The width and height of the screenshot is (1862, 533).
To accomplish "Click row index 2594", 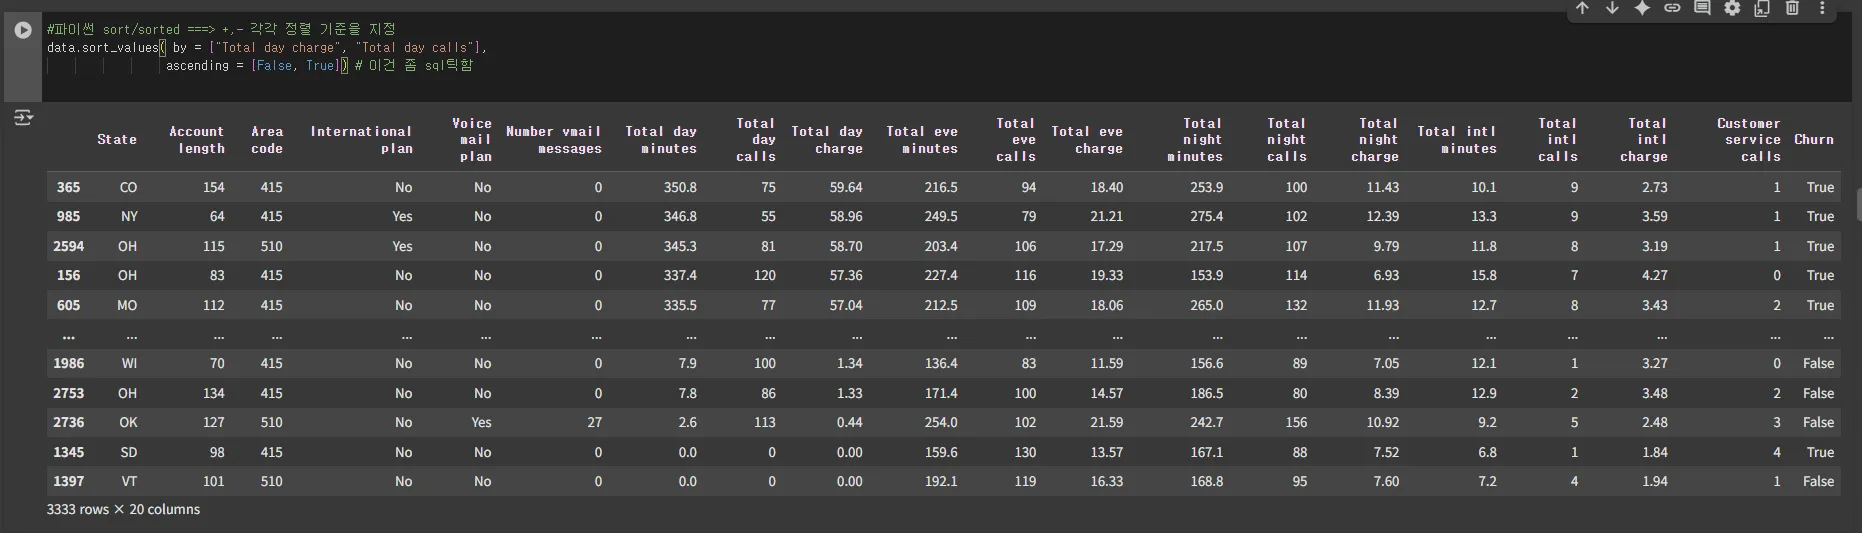I will 68,246.
